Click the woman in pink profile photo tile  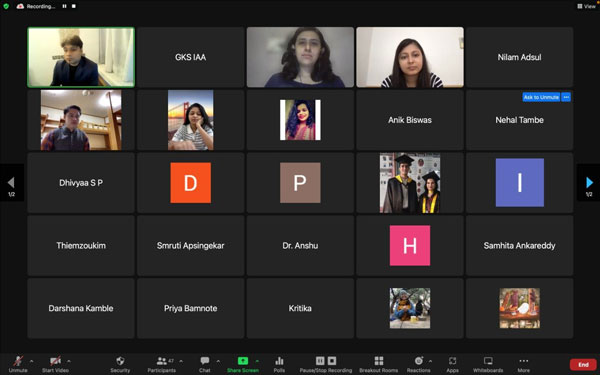(300, 120)
